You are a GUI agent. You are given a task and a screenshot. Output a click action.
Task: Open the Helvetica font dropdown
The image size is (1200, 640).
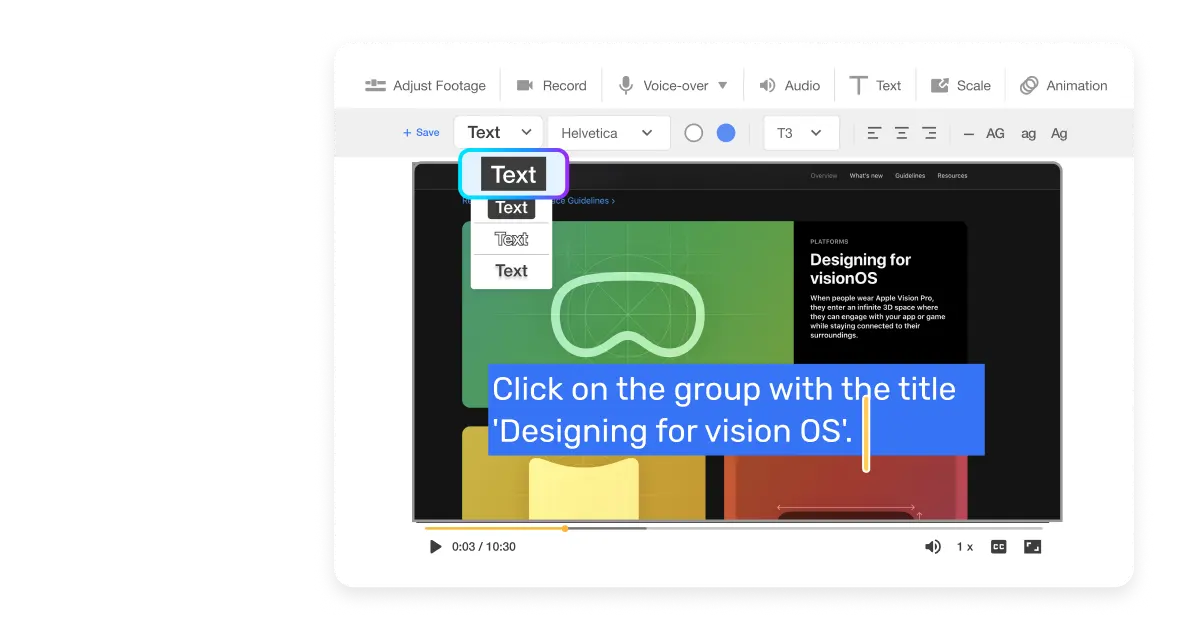point(608,132)
